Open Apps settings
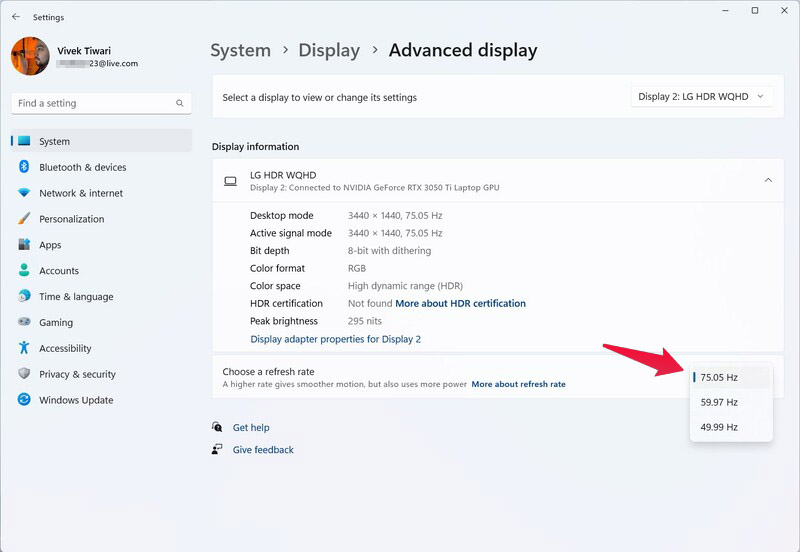Image resolution: width=800 pixels, height=552 pixels. (102, 244)
